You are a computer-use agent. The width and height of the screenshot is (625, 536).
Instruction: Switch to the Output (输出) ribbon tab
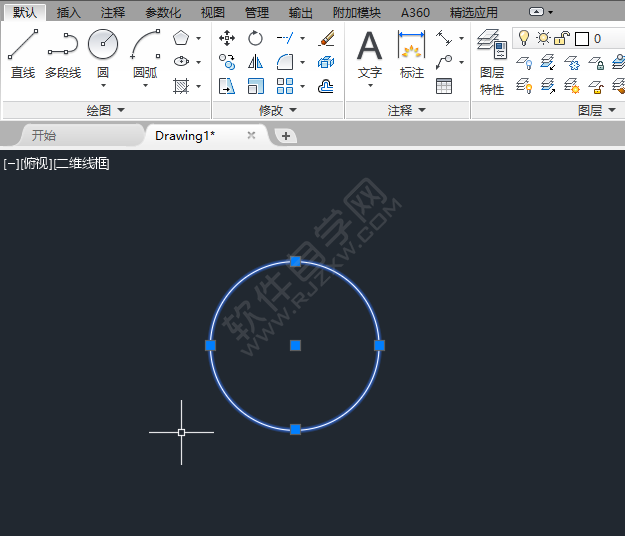click(301, 12)
